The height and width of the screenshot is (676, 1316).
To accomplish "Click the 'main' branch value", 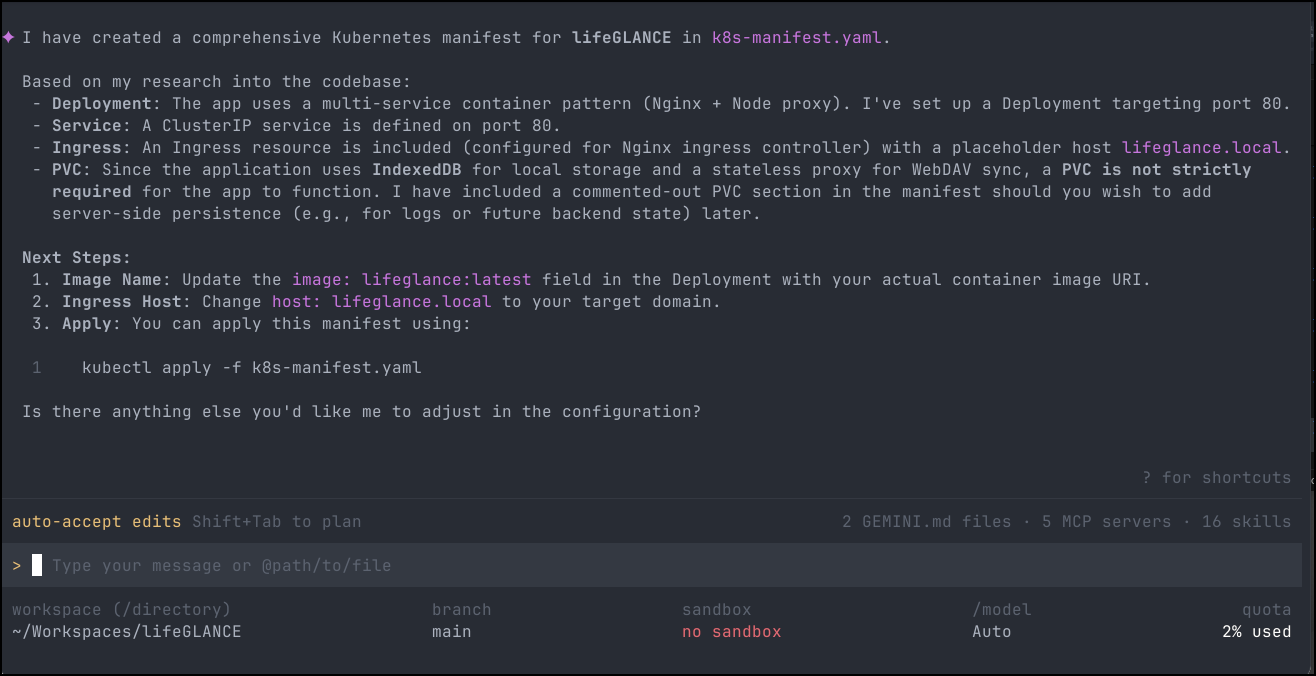I will click(452, 632).
